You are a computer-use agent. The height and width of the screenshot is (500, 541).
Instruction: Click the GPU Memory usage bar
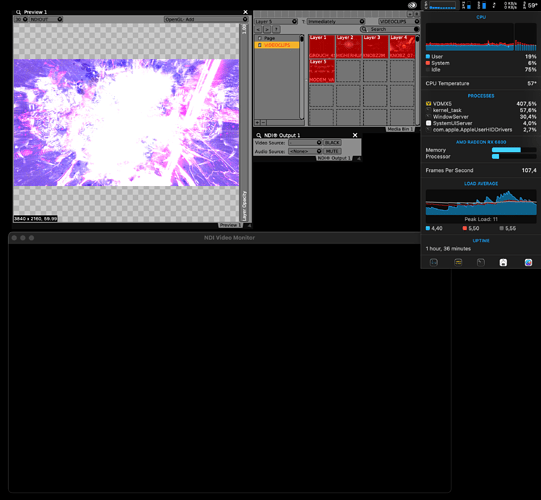514,150
